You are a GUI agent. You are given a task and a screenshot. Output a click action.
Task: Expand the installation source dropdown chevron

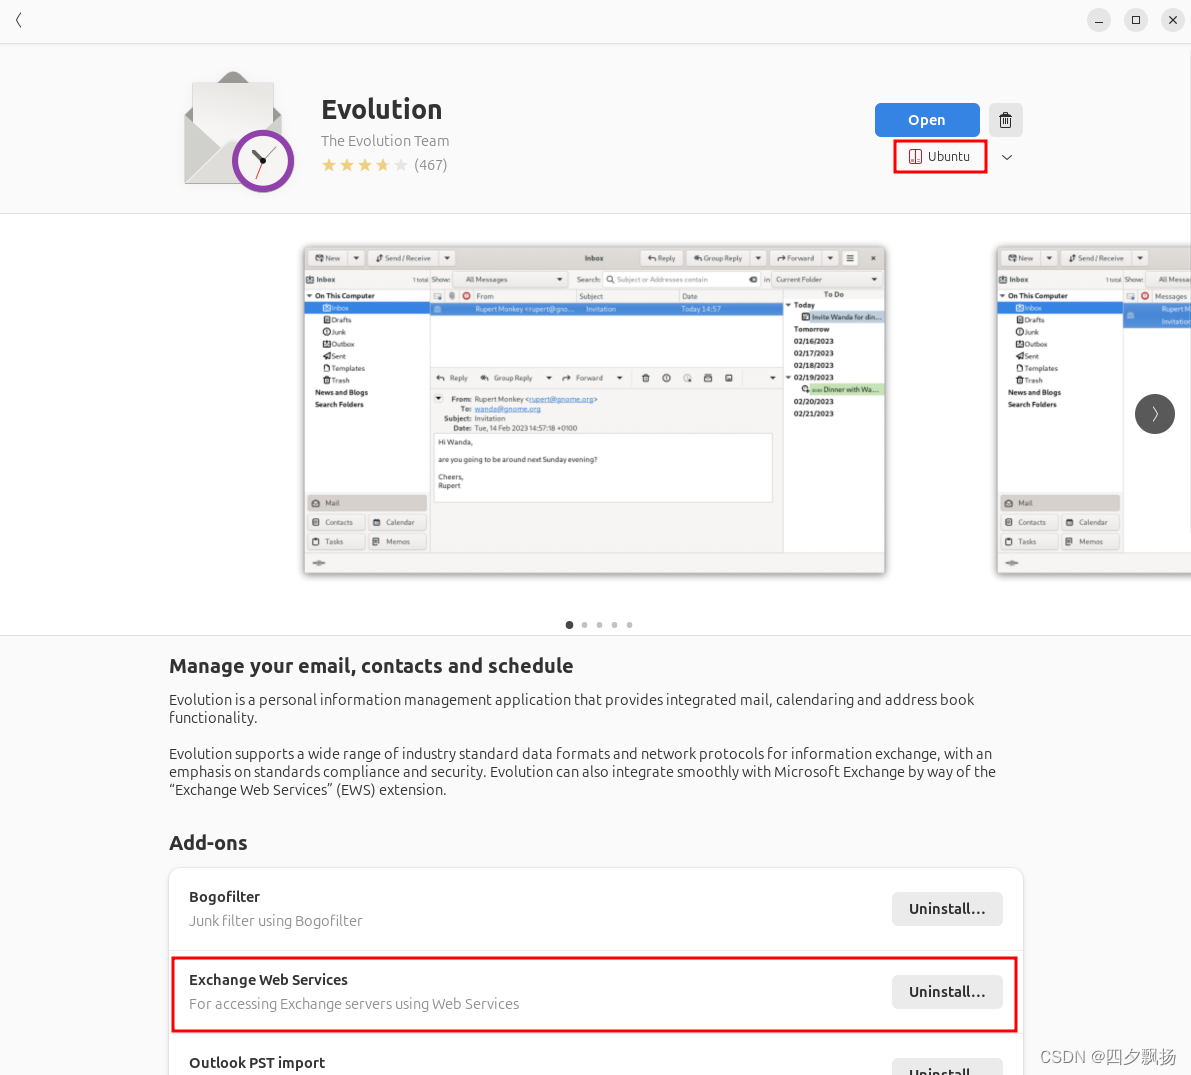(x=1007, y=156)
